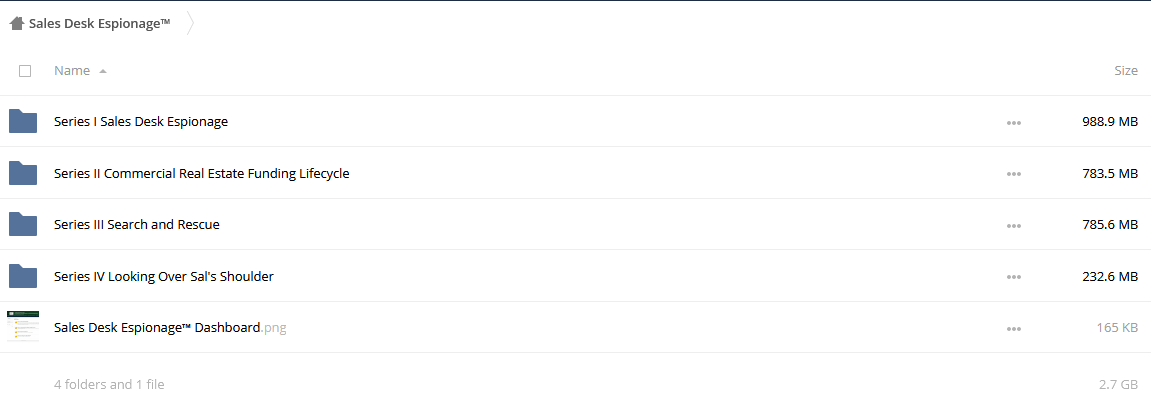Click the Sales Desk Espionage™ breadcrumb label
The height and width of the screenshot is (404, 1151).
pyautogui.click(x=100, y=24)
